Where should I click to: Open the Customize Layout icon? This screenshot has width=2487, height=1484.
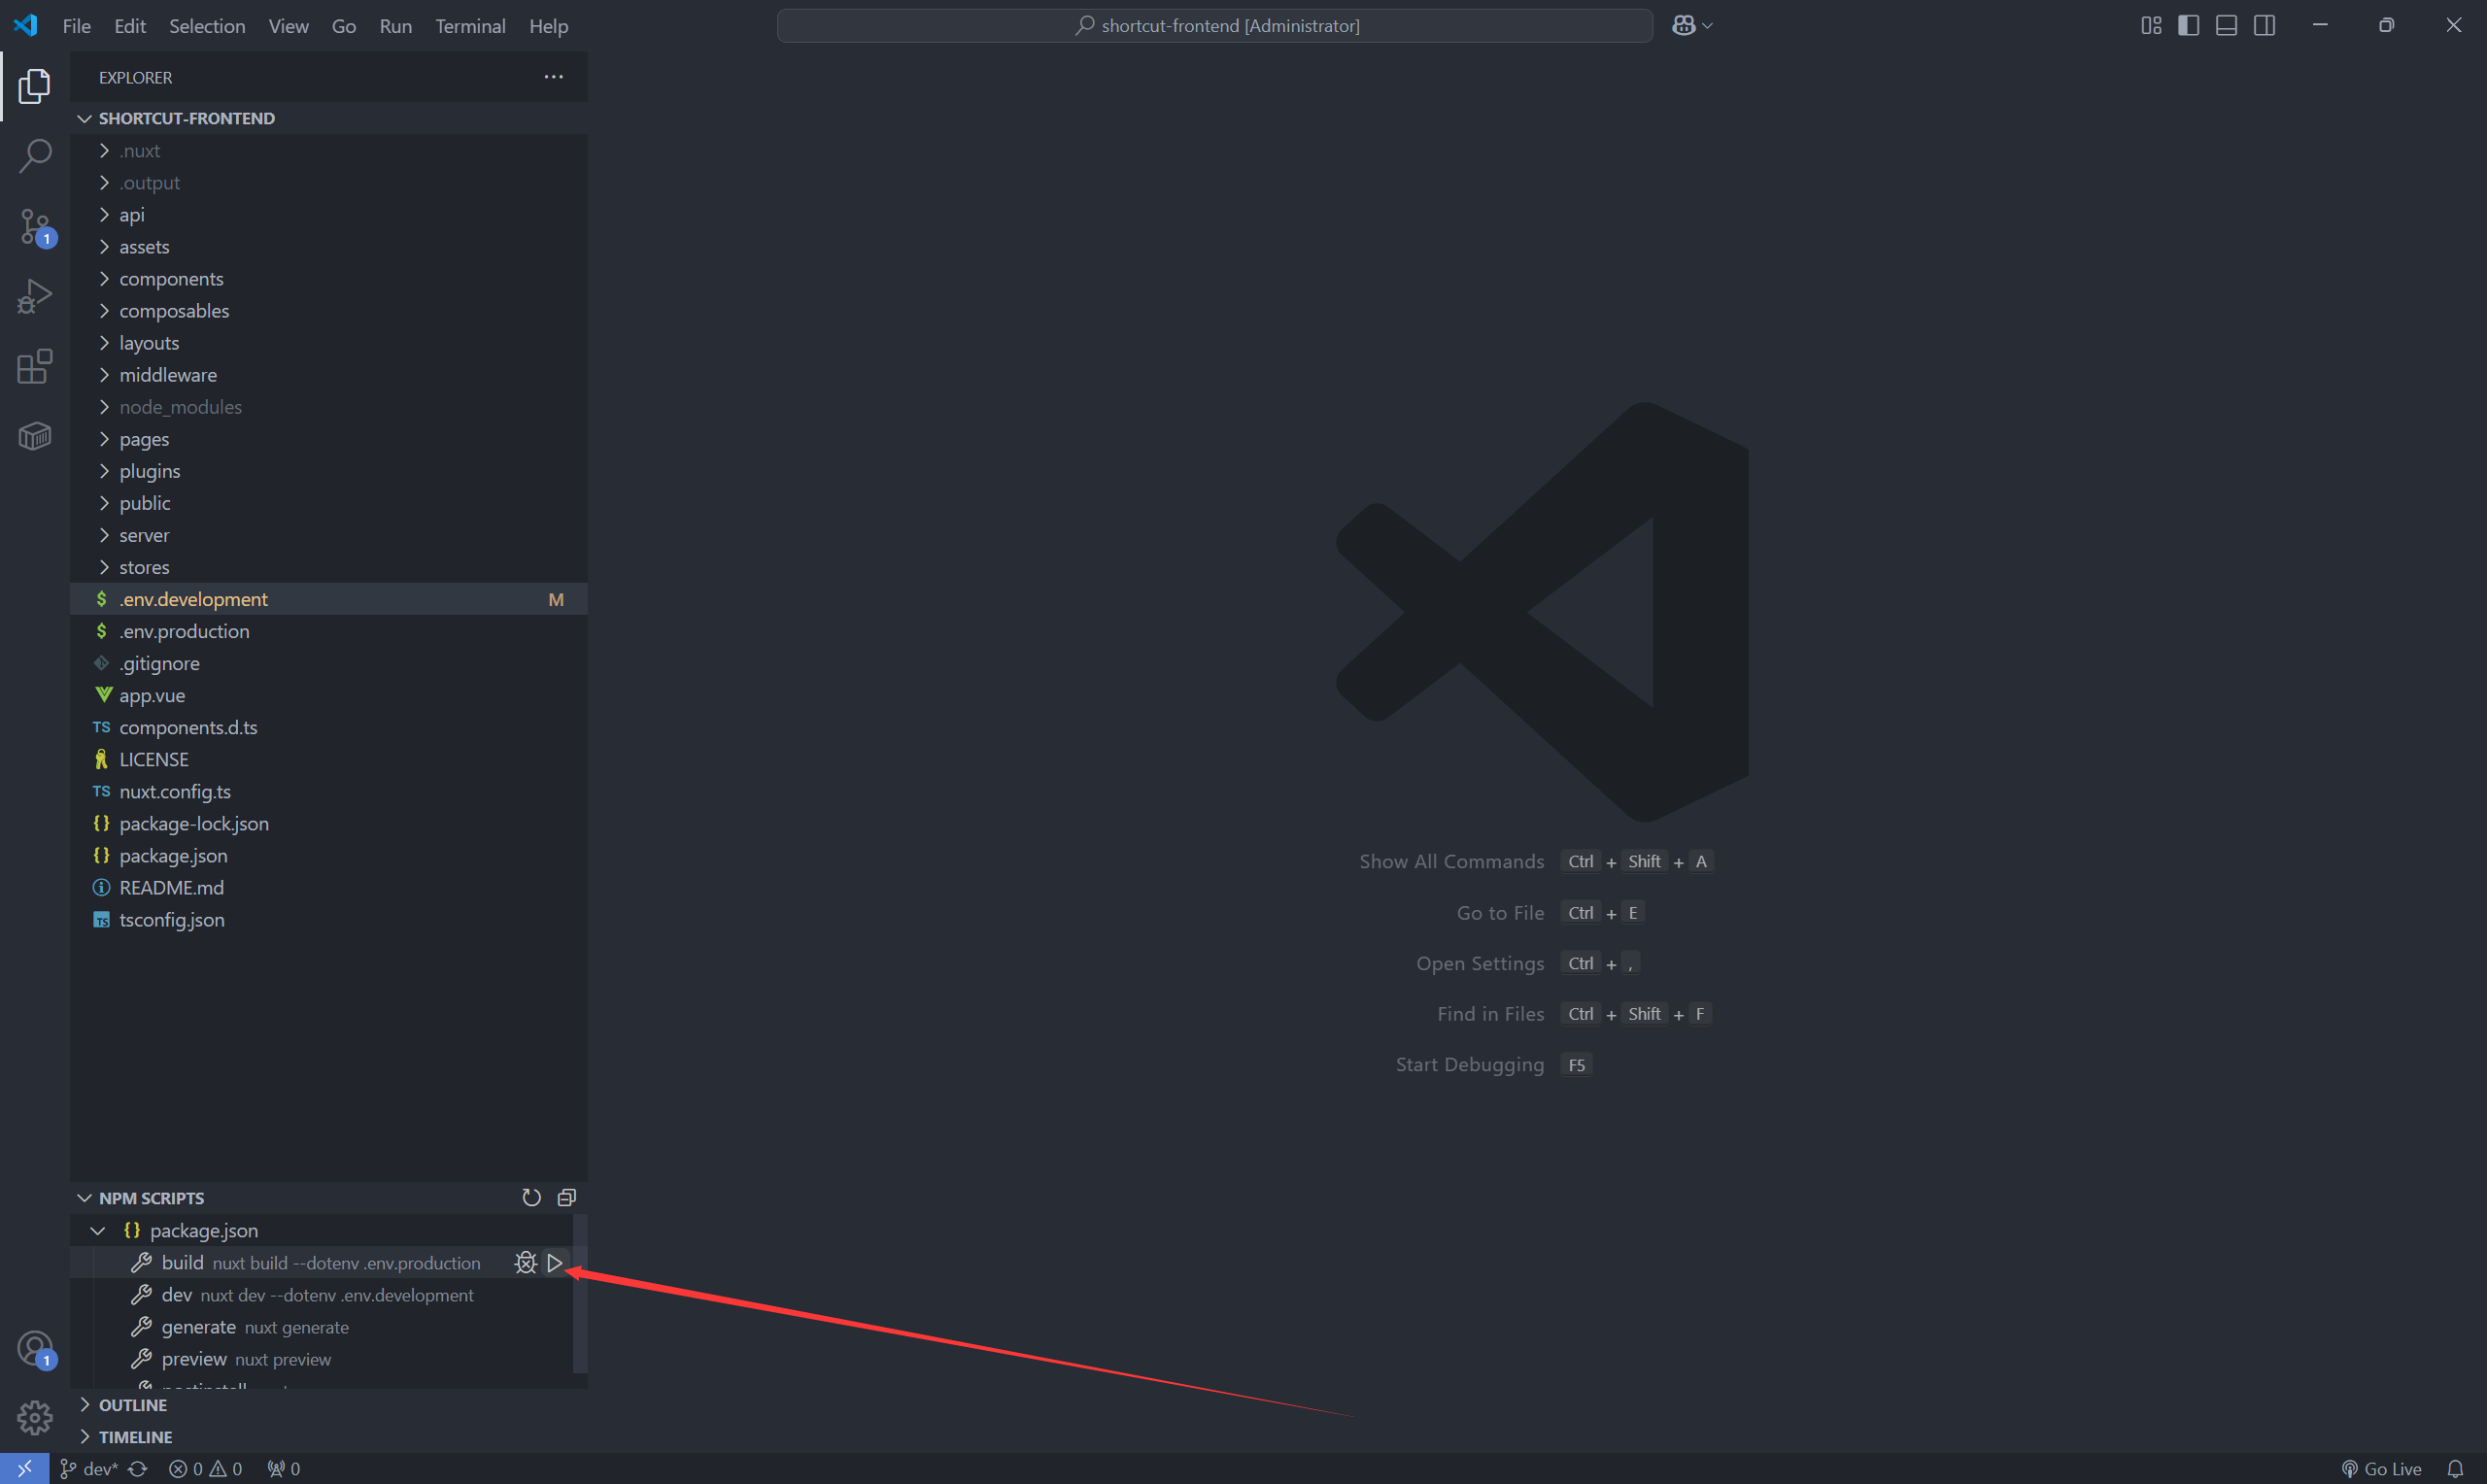(x=2151, y=26)
